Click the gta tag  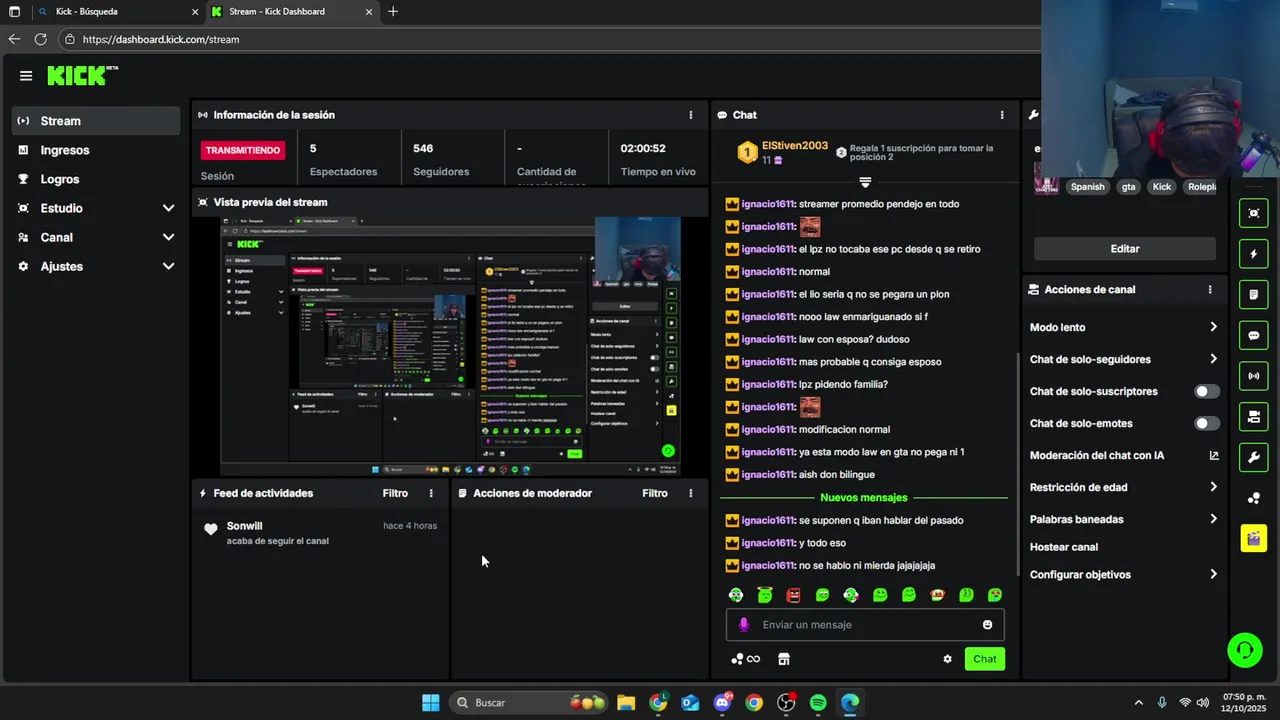click(x=1128, y=187)
